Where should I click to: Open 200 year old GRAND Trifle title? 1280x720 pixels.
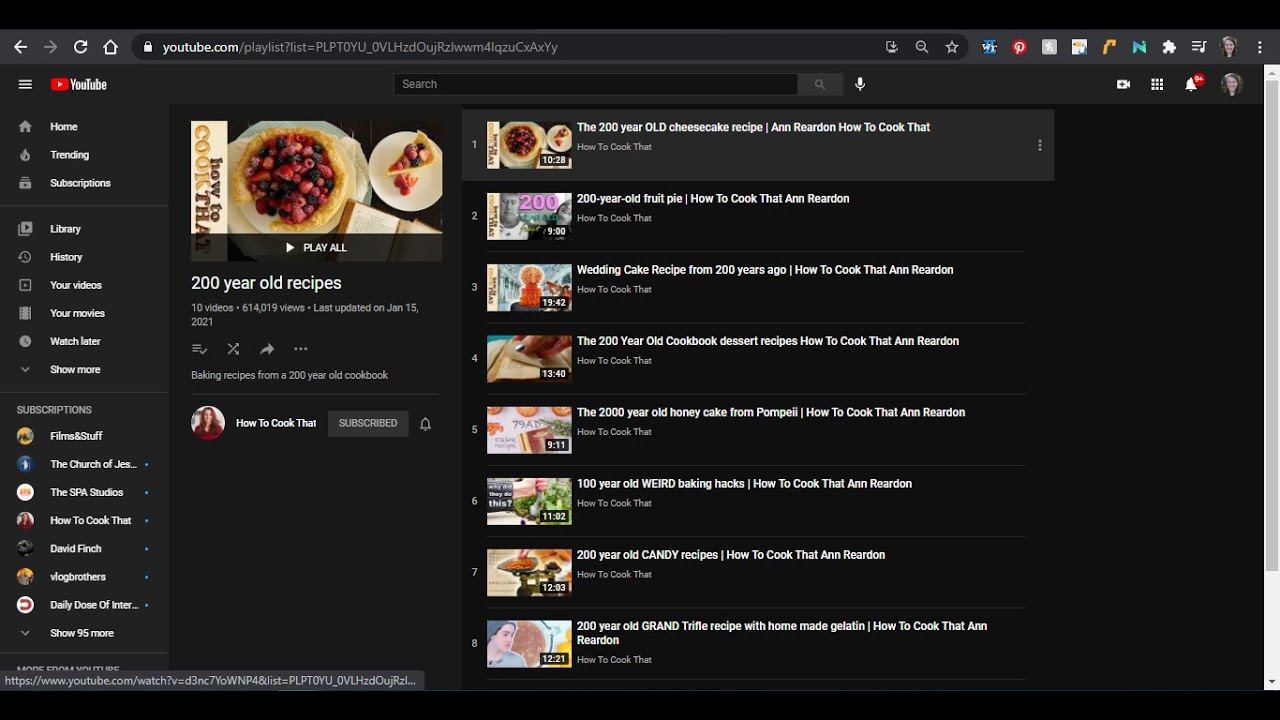782,633
